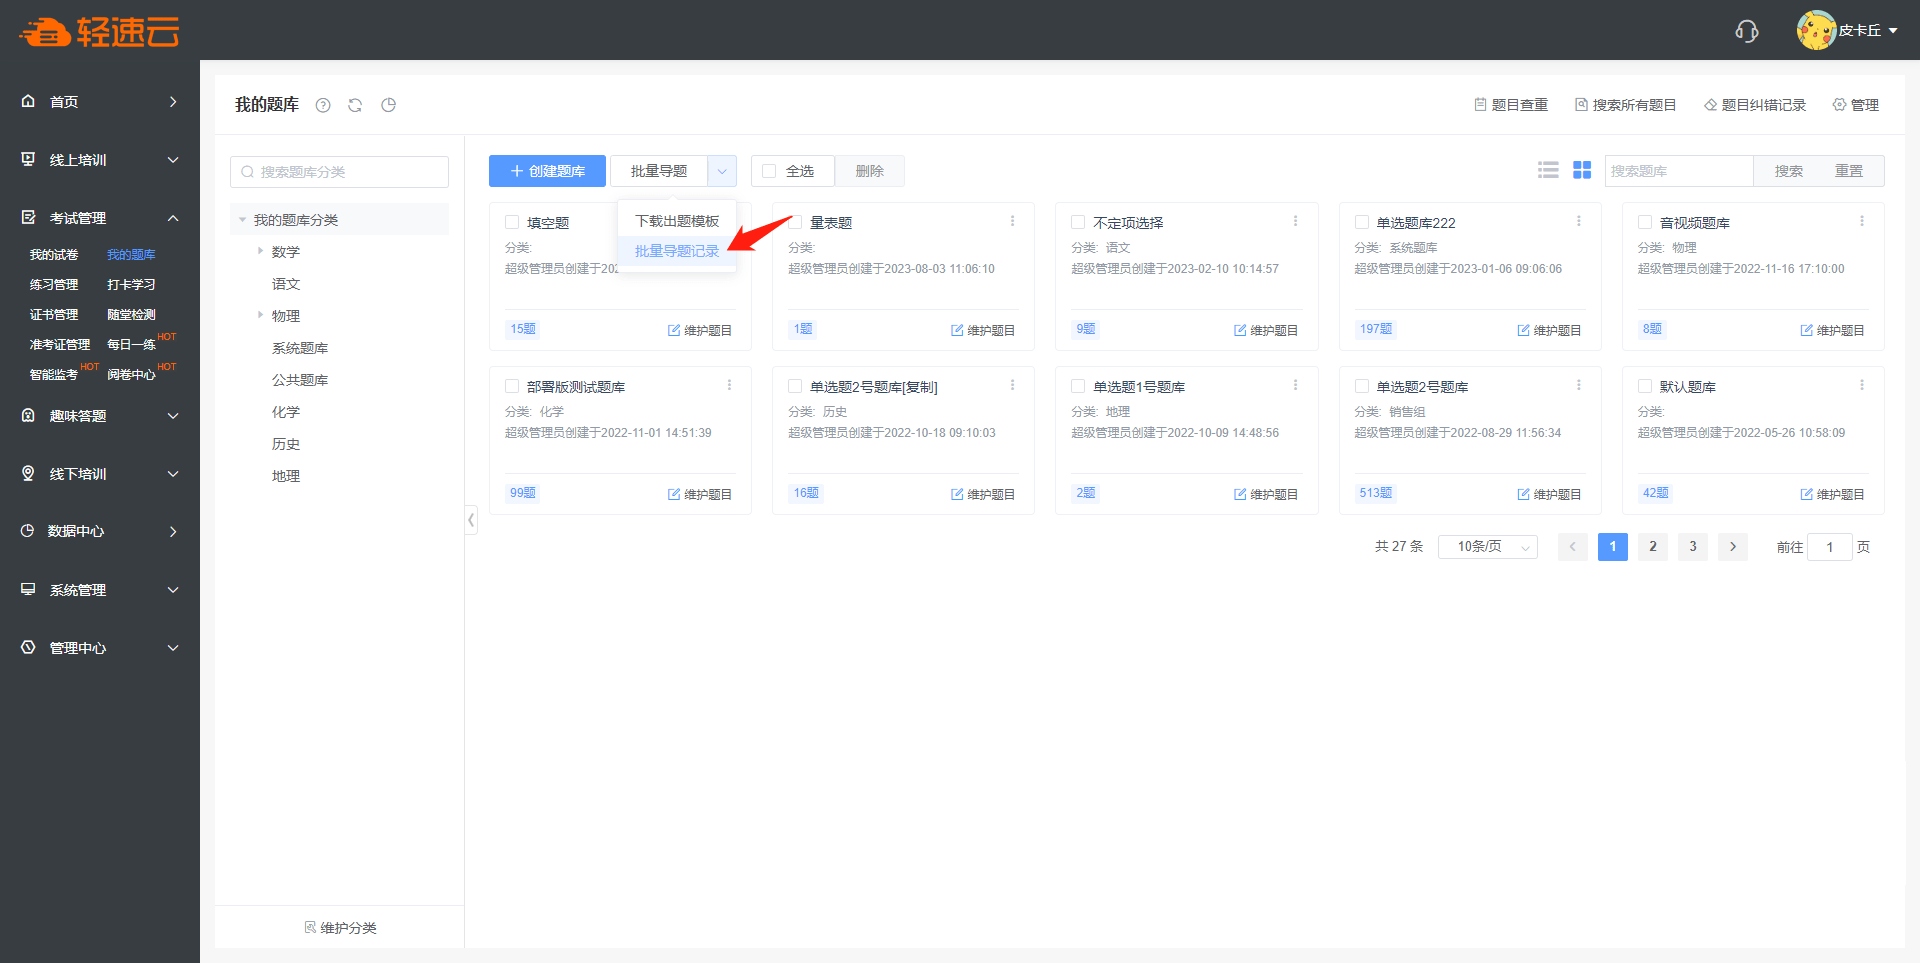
Task: Select 下载出题模板 menu option
Action: 677,221
